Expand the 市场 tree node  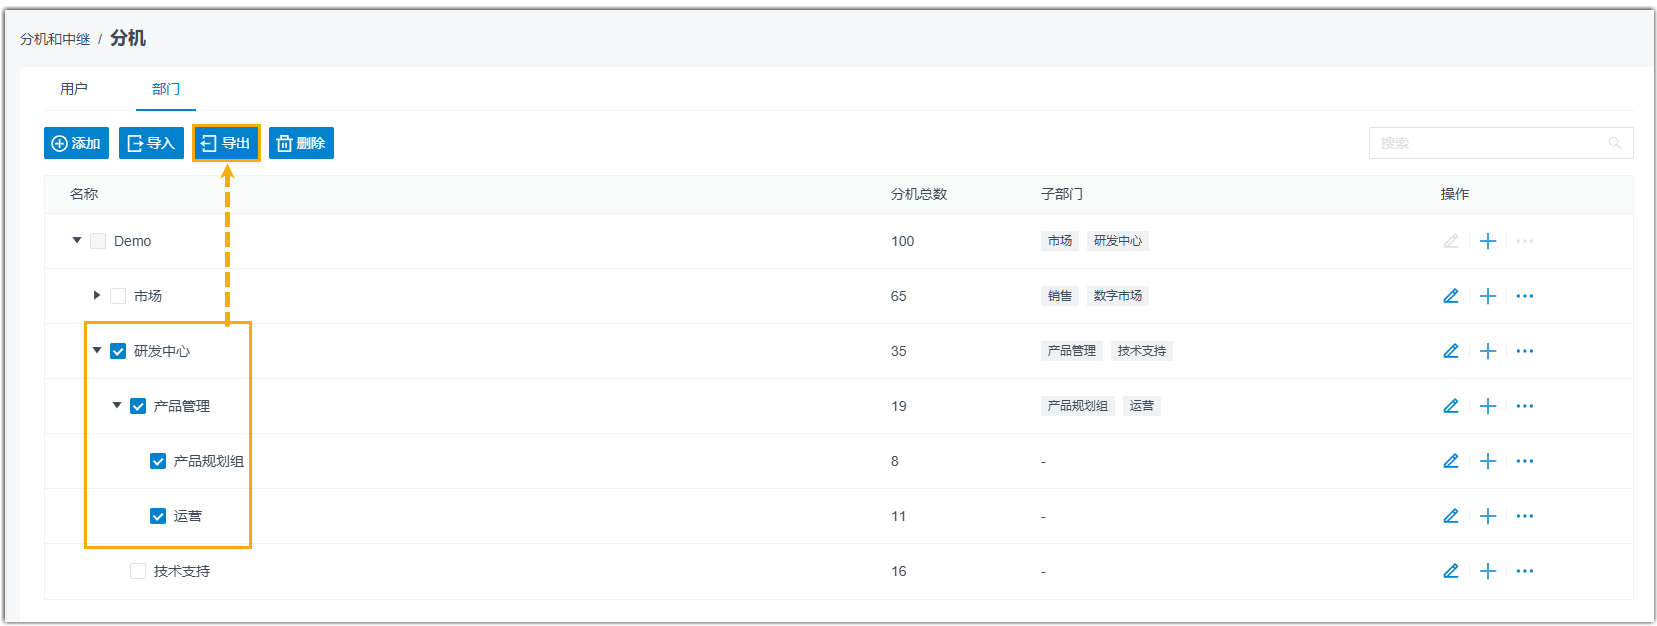coord(97,295)
